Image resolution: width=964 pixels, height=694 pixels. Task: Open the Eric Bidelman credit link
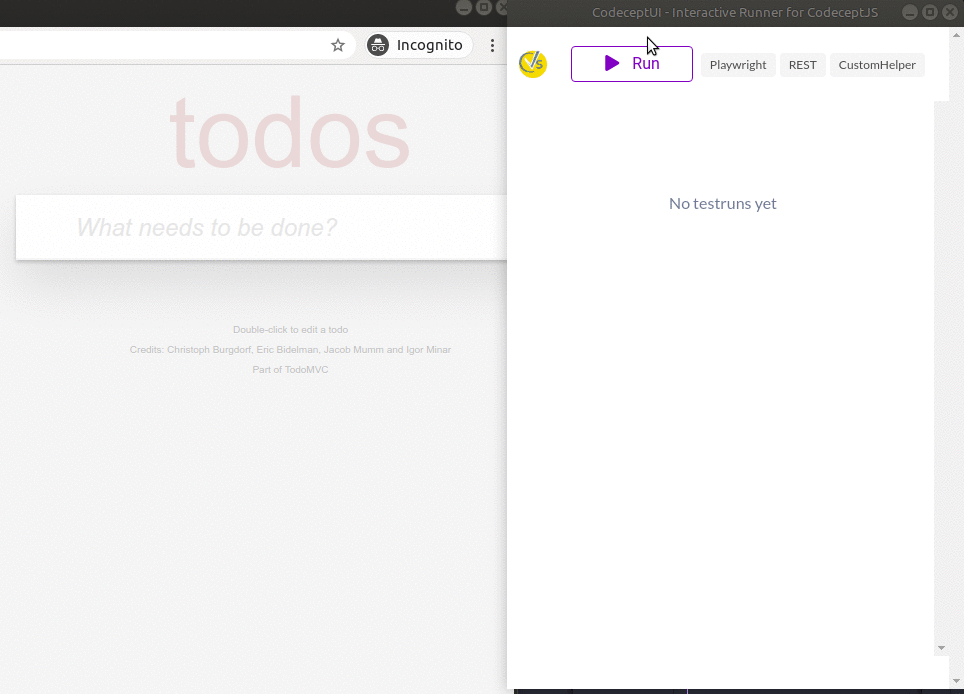click(287, 350)
